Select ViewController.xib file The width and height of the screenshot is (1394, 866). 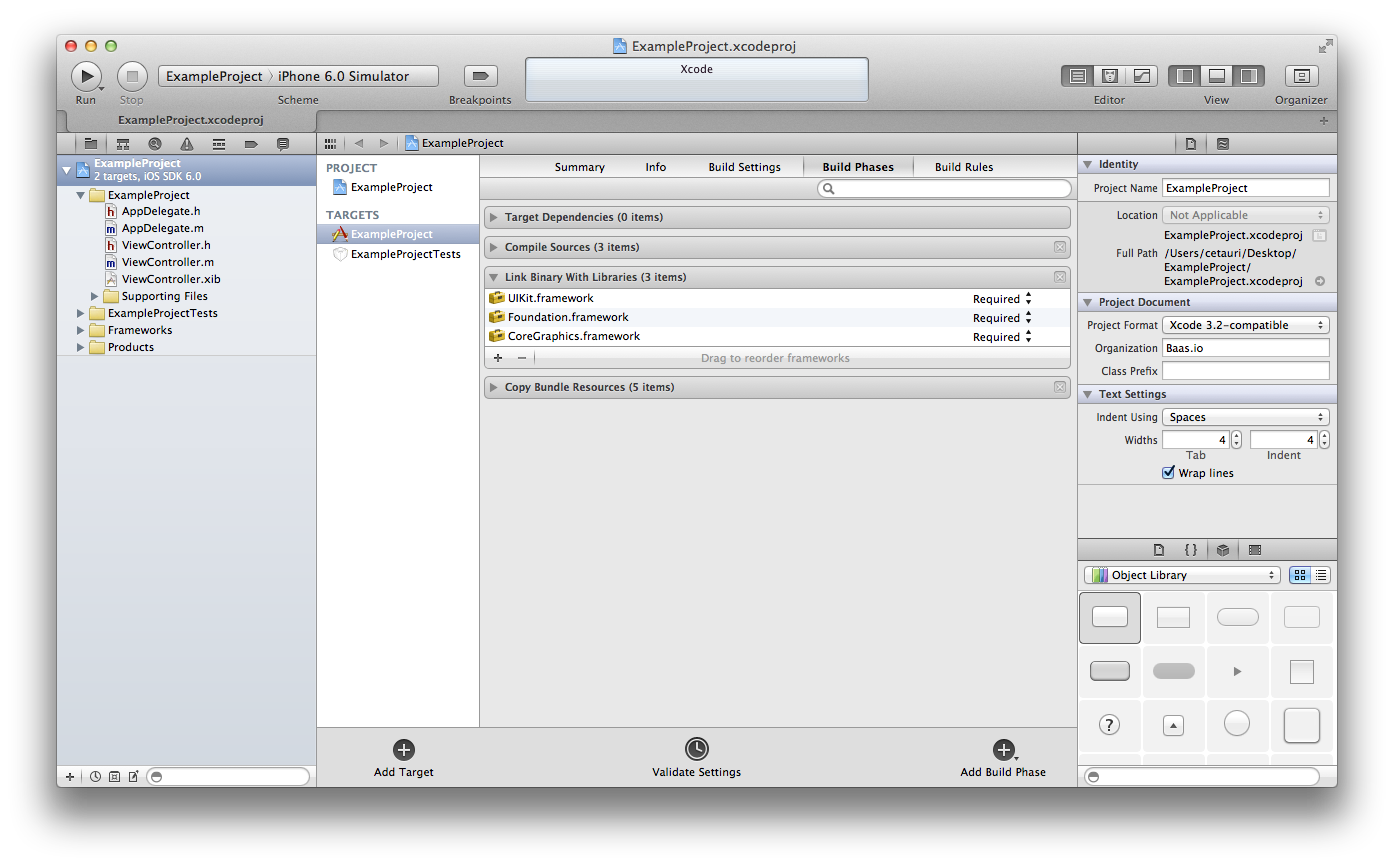click(x=171, y=279)
